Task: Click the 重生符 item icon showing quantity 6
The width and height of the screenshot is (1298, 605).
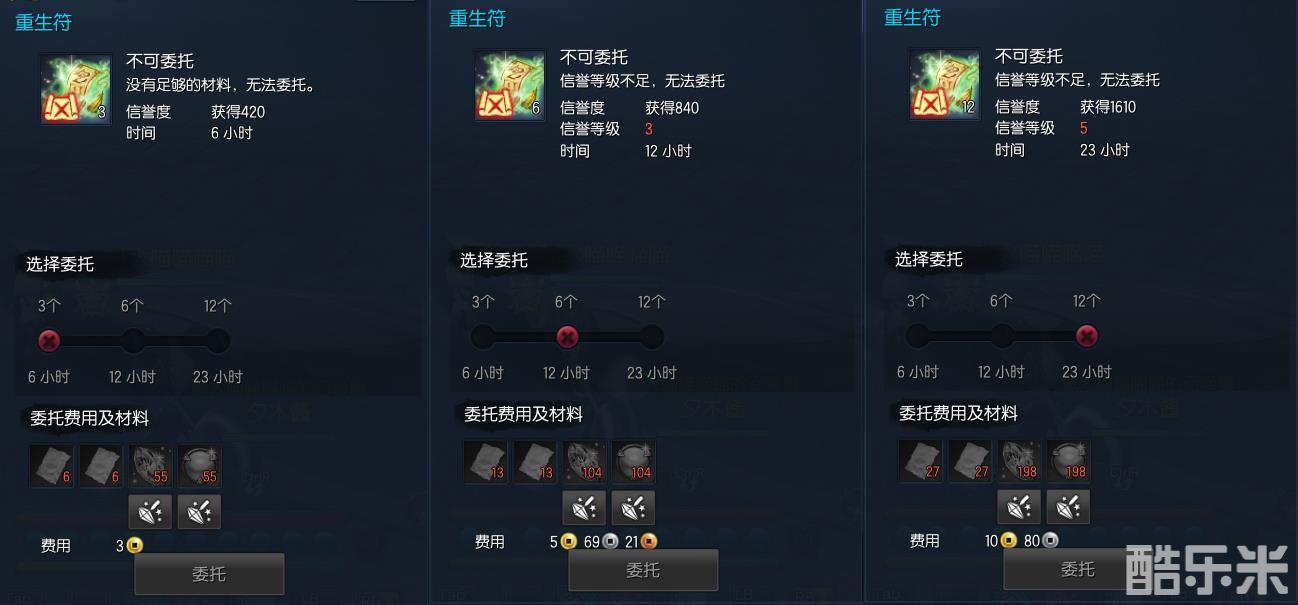Action: point(509,85)
